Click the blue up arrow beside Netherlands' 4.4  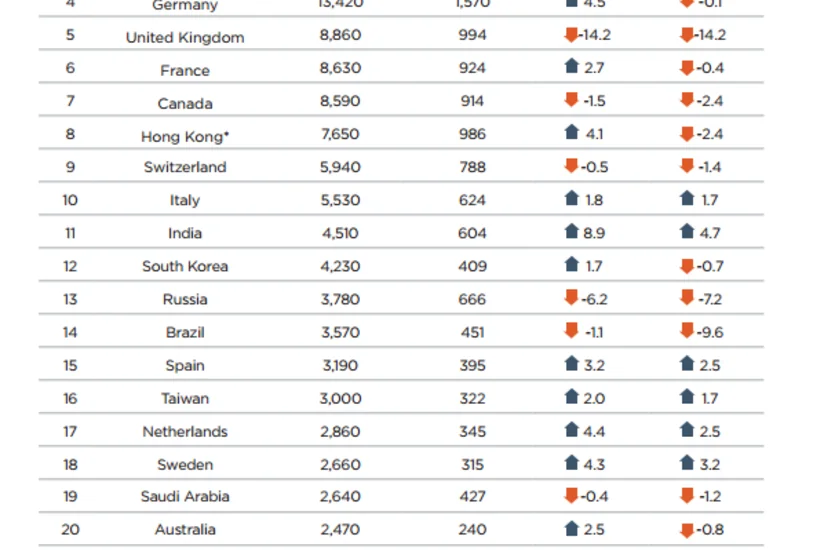pos(571,430)
